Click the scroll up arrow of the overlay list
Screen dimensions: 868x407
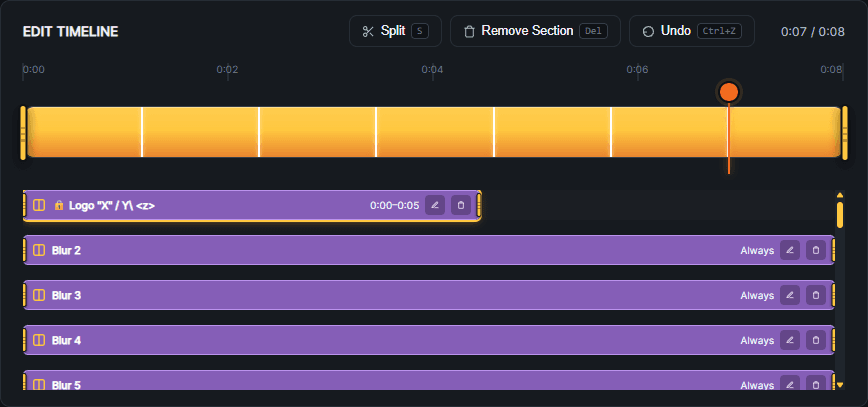click(840, 195)
